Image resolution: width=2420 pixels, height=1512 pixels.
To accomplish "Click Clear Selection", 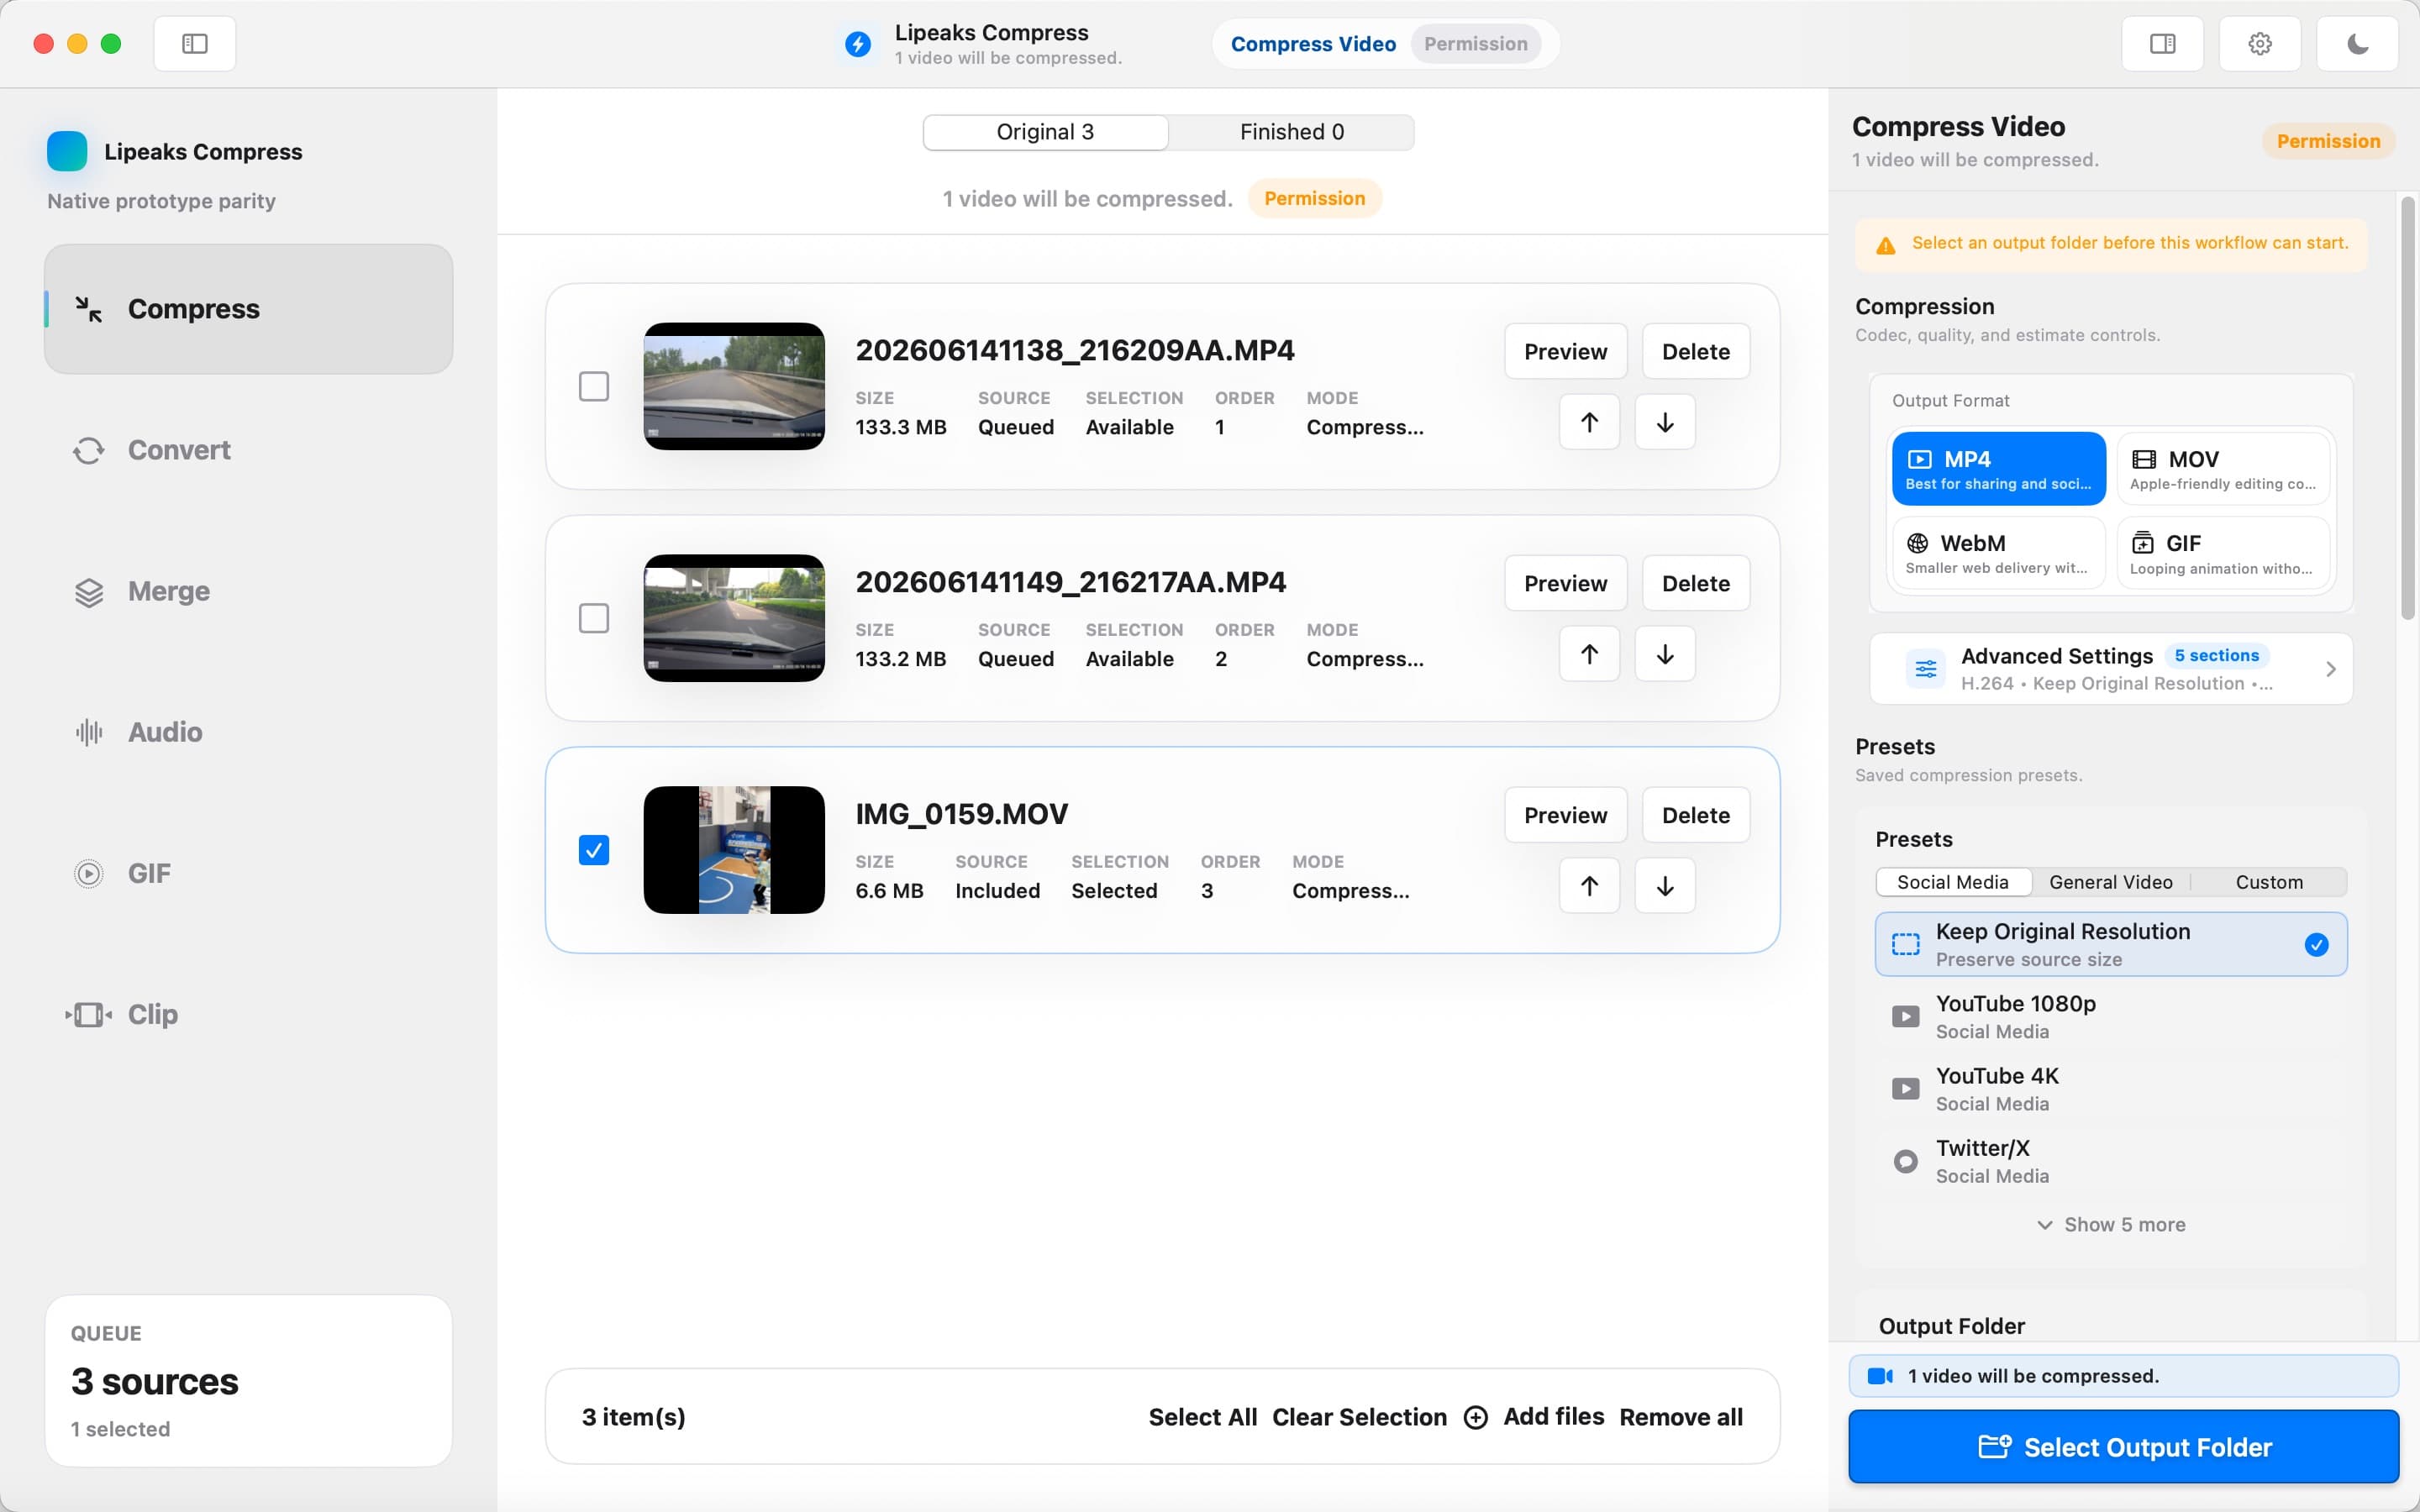I will [1359, 1417].
